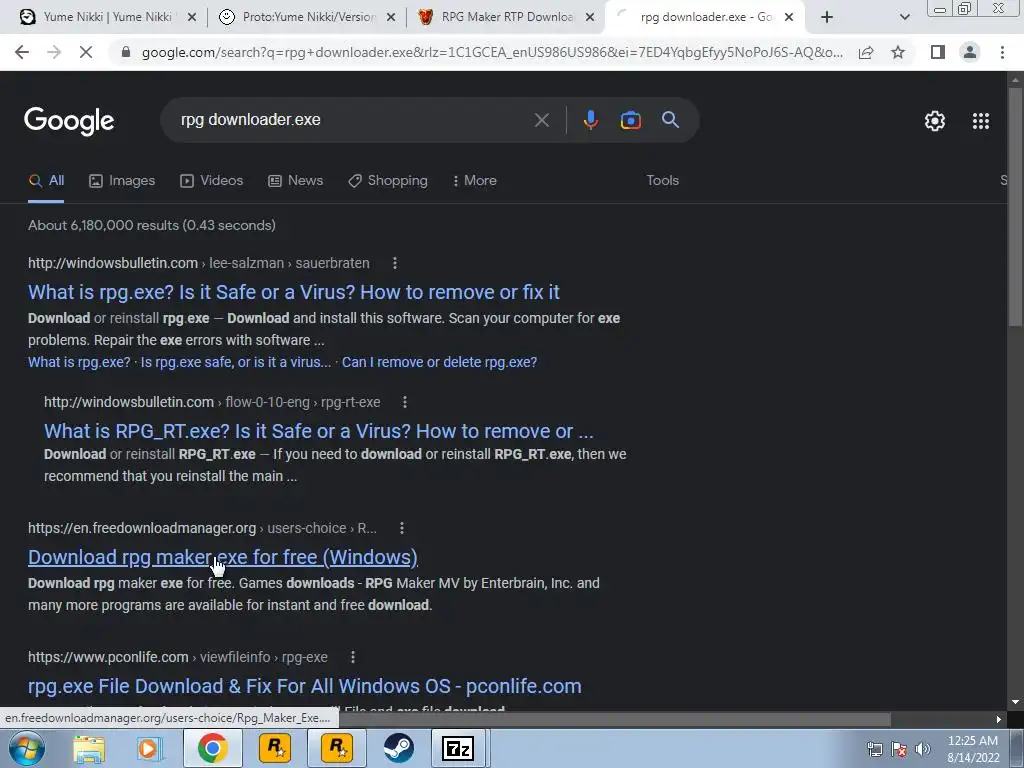Open 7-Zip from the taskbar
Viewport: 1024px width, 768px height.
click(x=458, y=748)
